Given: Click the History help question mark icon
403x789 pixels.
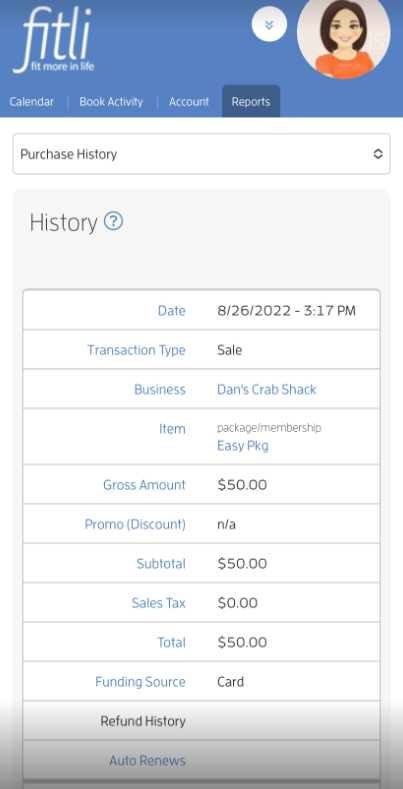Looking at the screenshot, I should [113, 221].
